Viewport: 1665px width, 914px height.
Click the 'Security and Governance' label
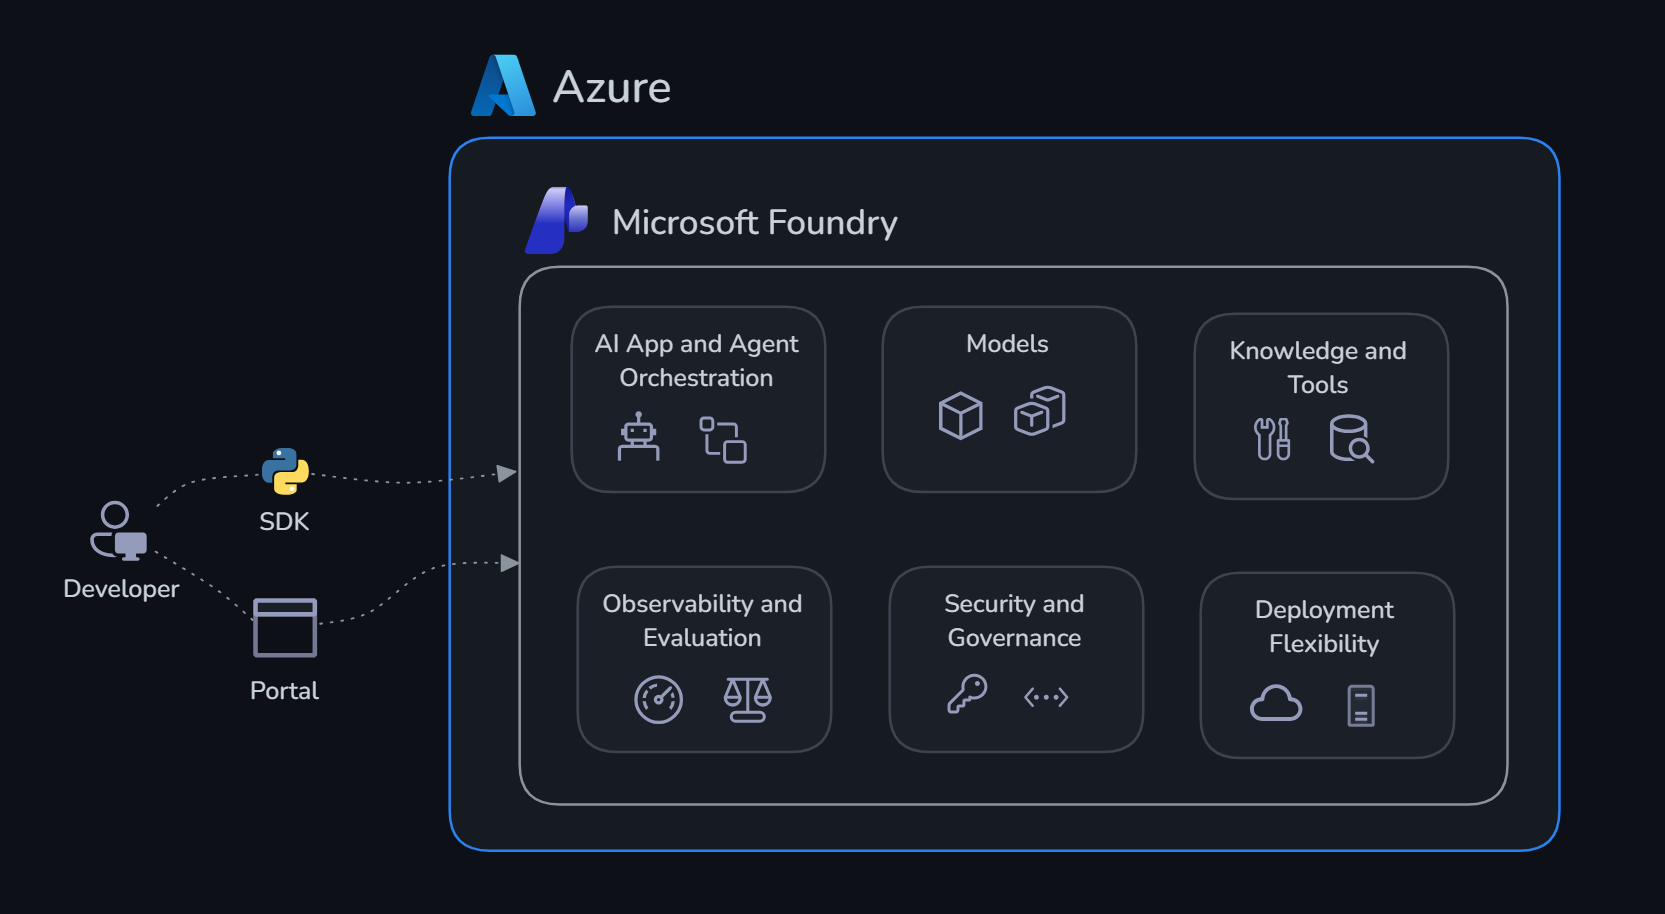coord(1014,621)
